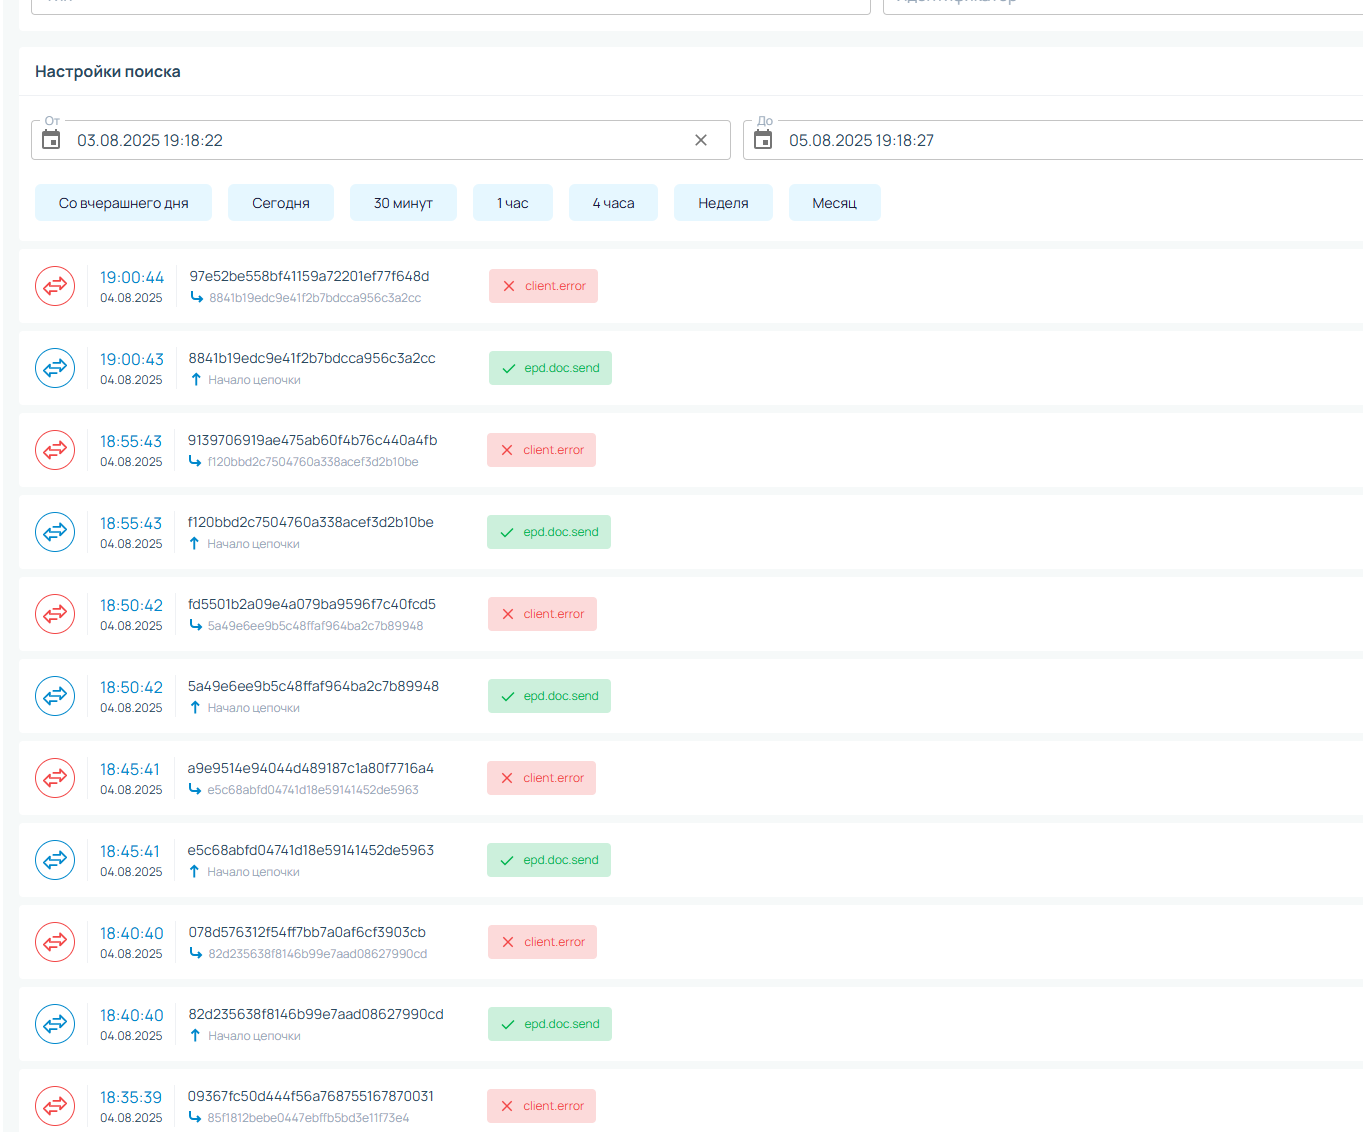The height and width of the screenshot is (1132, 1363).
Task: Choose the '1 час' range button
Action: click(x=513, y=203)
